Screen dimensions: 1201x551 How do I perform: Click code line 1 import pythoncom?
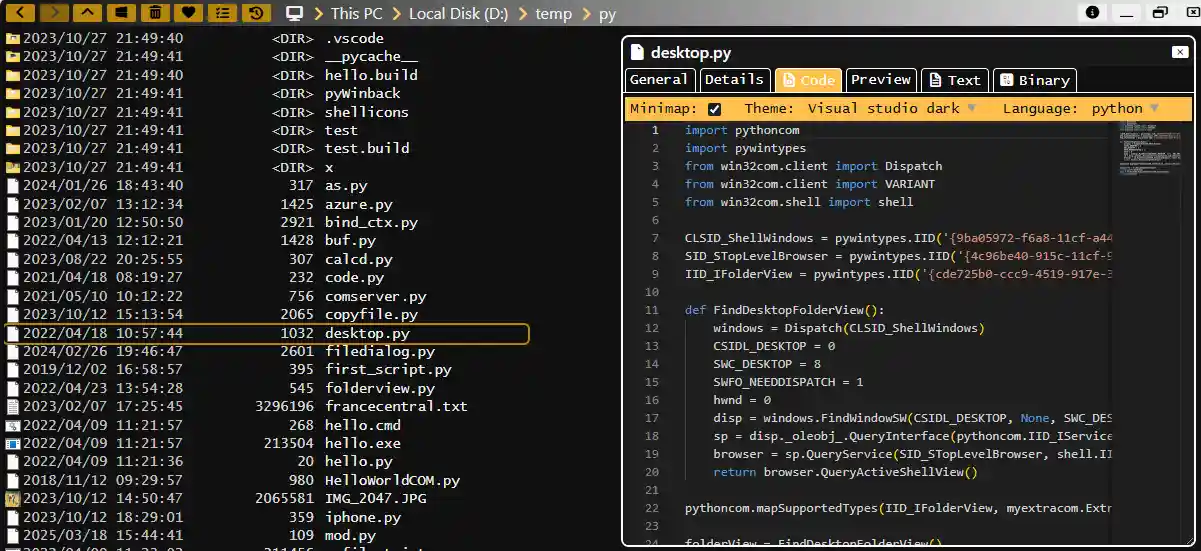[x=742, y=130]
